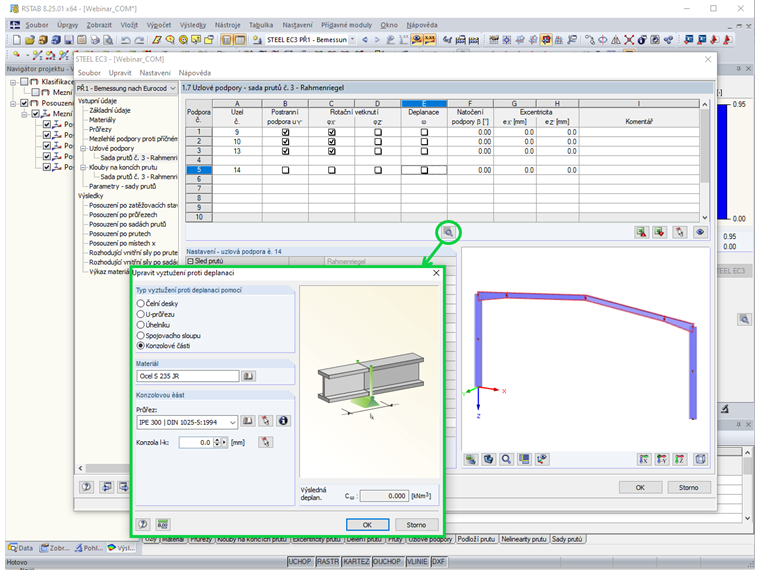
Task: Open Přídavné moduly menu
Action: (346, 25)
